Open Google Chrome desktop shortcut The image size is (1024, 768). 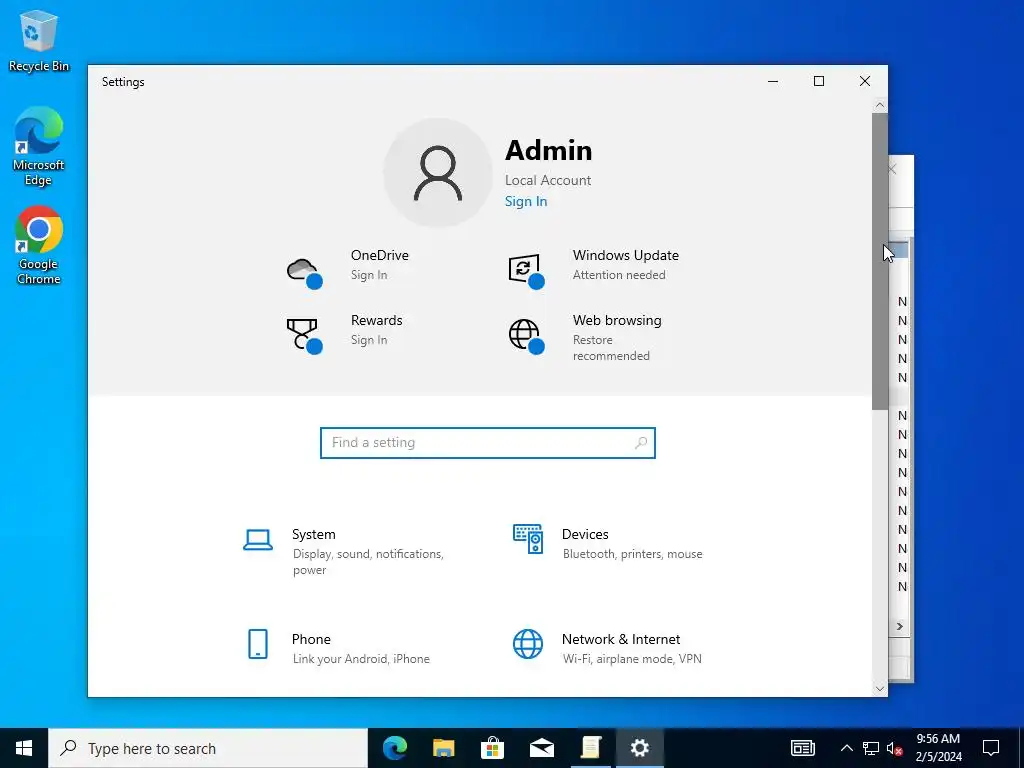[x=39, y=246]
